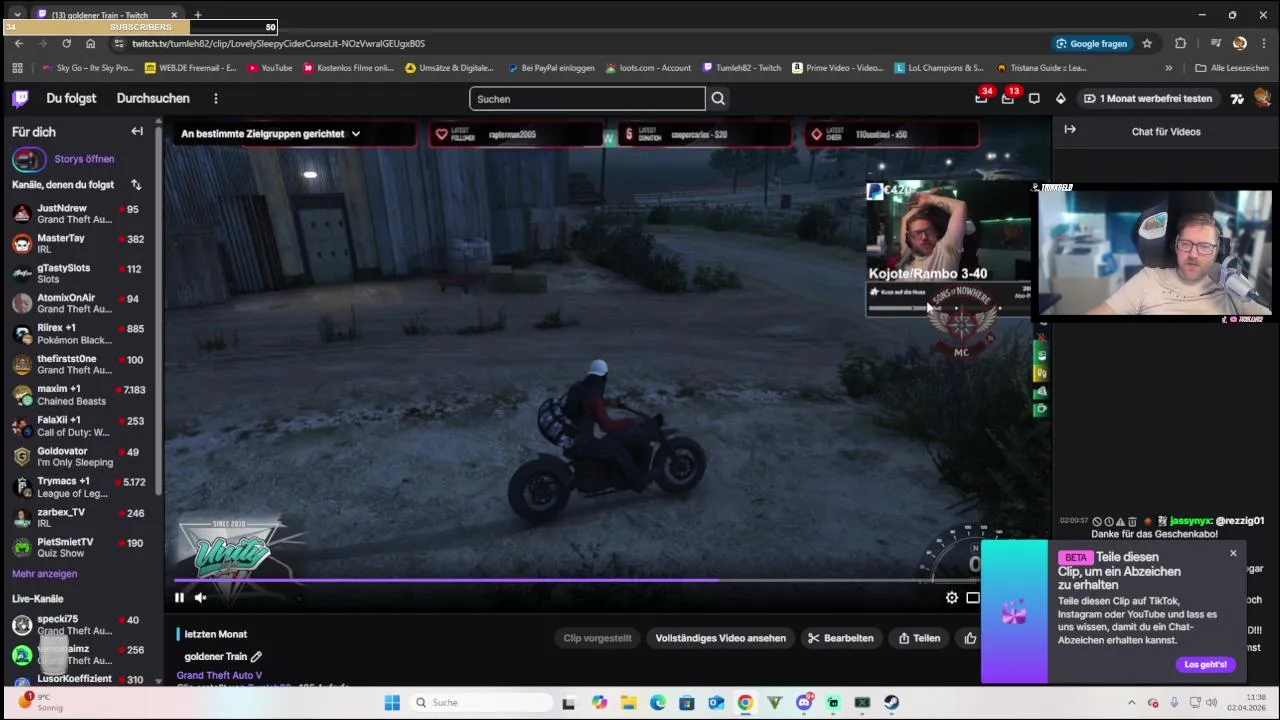Focus the Twitch Suchen search field
The height and width of the screenshot is (720, 1280).
coord(587,98)
